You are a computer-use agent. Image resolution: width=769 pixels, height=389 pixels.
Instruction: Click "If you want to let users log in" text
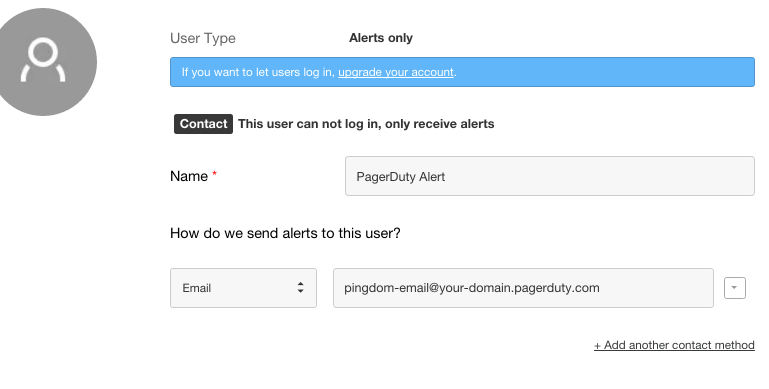click(x=258, y=72)
